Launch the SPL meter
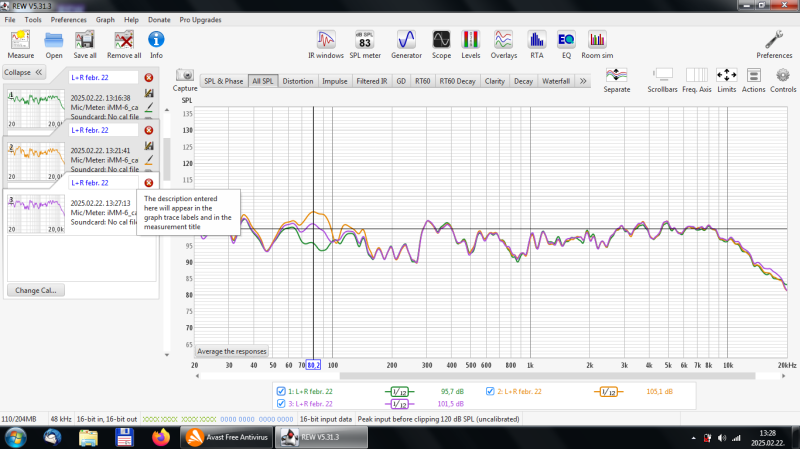This screenshot has width=800, height=449. 365,44
